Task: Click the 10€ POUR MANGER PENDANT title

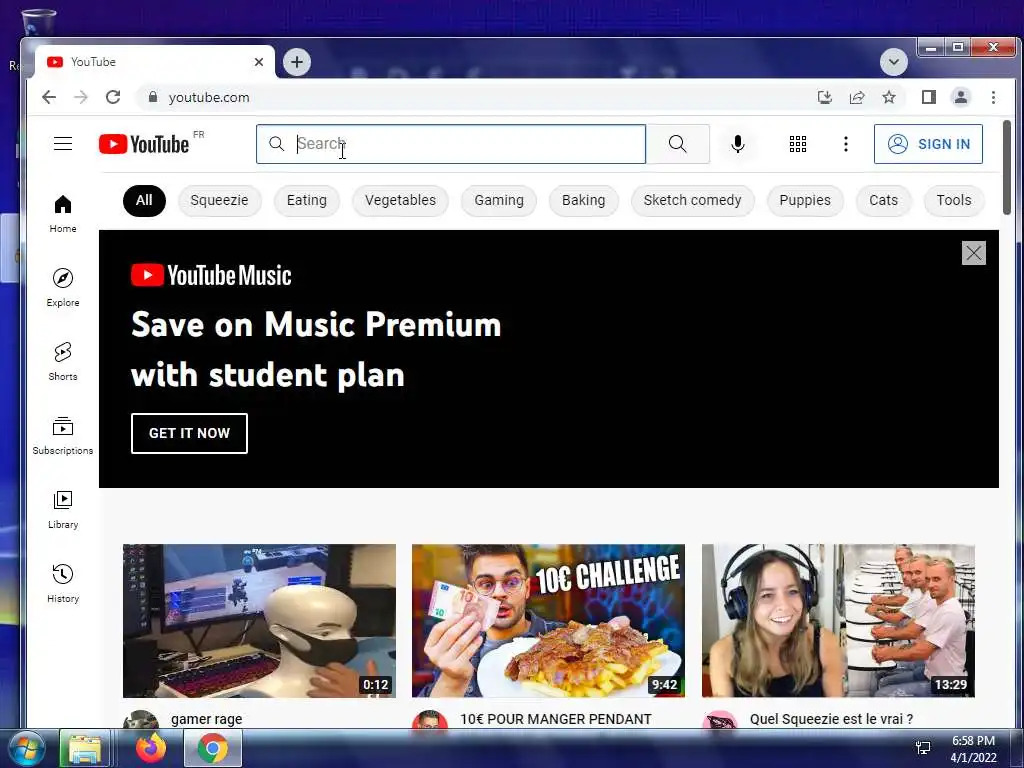Action: tap(556, 719)
